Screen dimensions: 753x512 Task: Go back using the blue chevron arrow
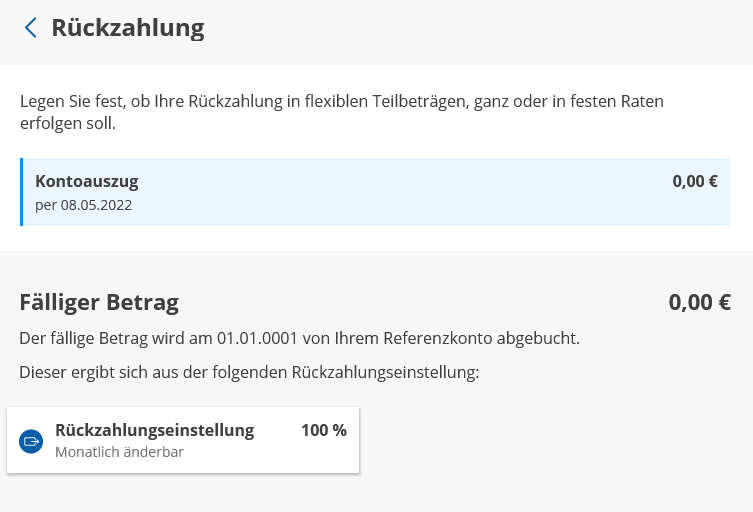[30, 28]
